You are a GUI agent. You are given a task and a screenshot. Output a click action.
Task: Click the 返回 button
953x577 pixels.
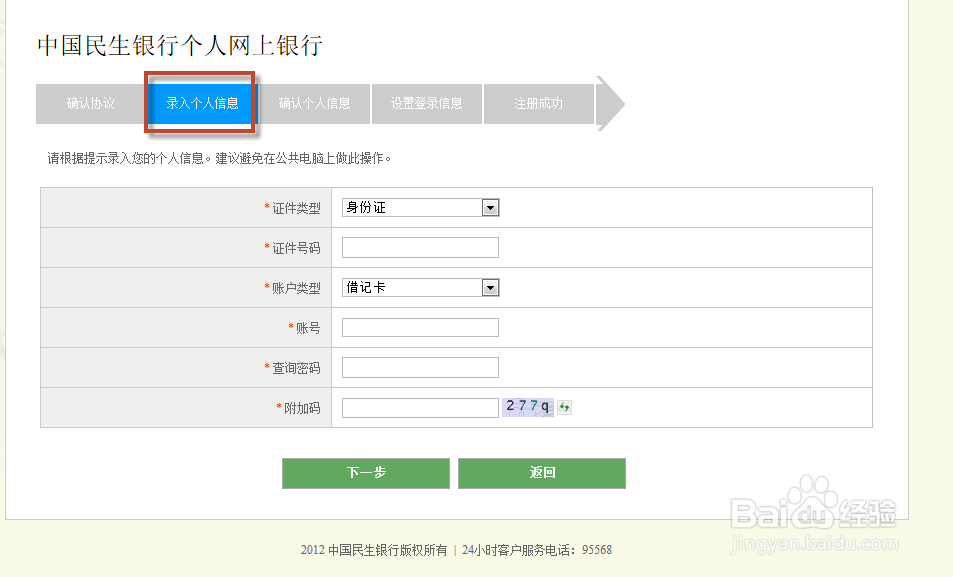pos(542,473)
